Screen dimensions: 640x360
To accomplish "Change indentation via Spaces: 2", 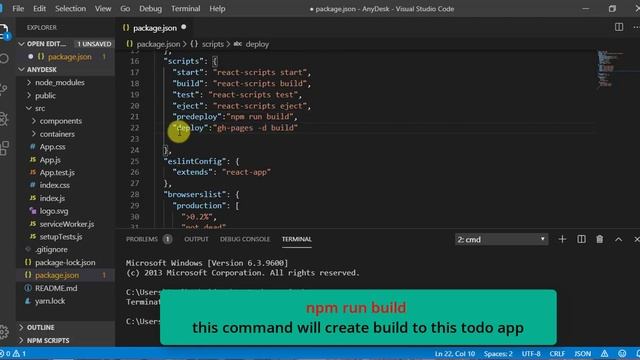I will click(x=498, y=353).
